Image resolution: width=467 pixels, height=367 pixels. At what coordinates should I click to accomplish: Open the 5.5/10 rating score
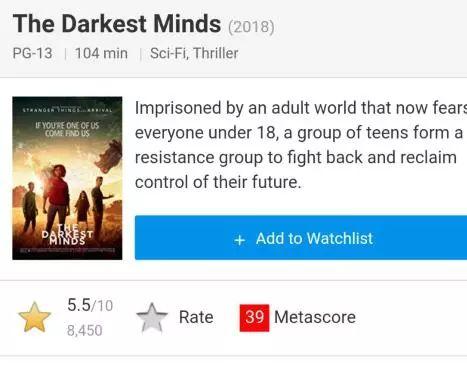[x=90, y=305]
